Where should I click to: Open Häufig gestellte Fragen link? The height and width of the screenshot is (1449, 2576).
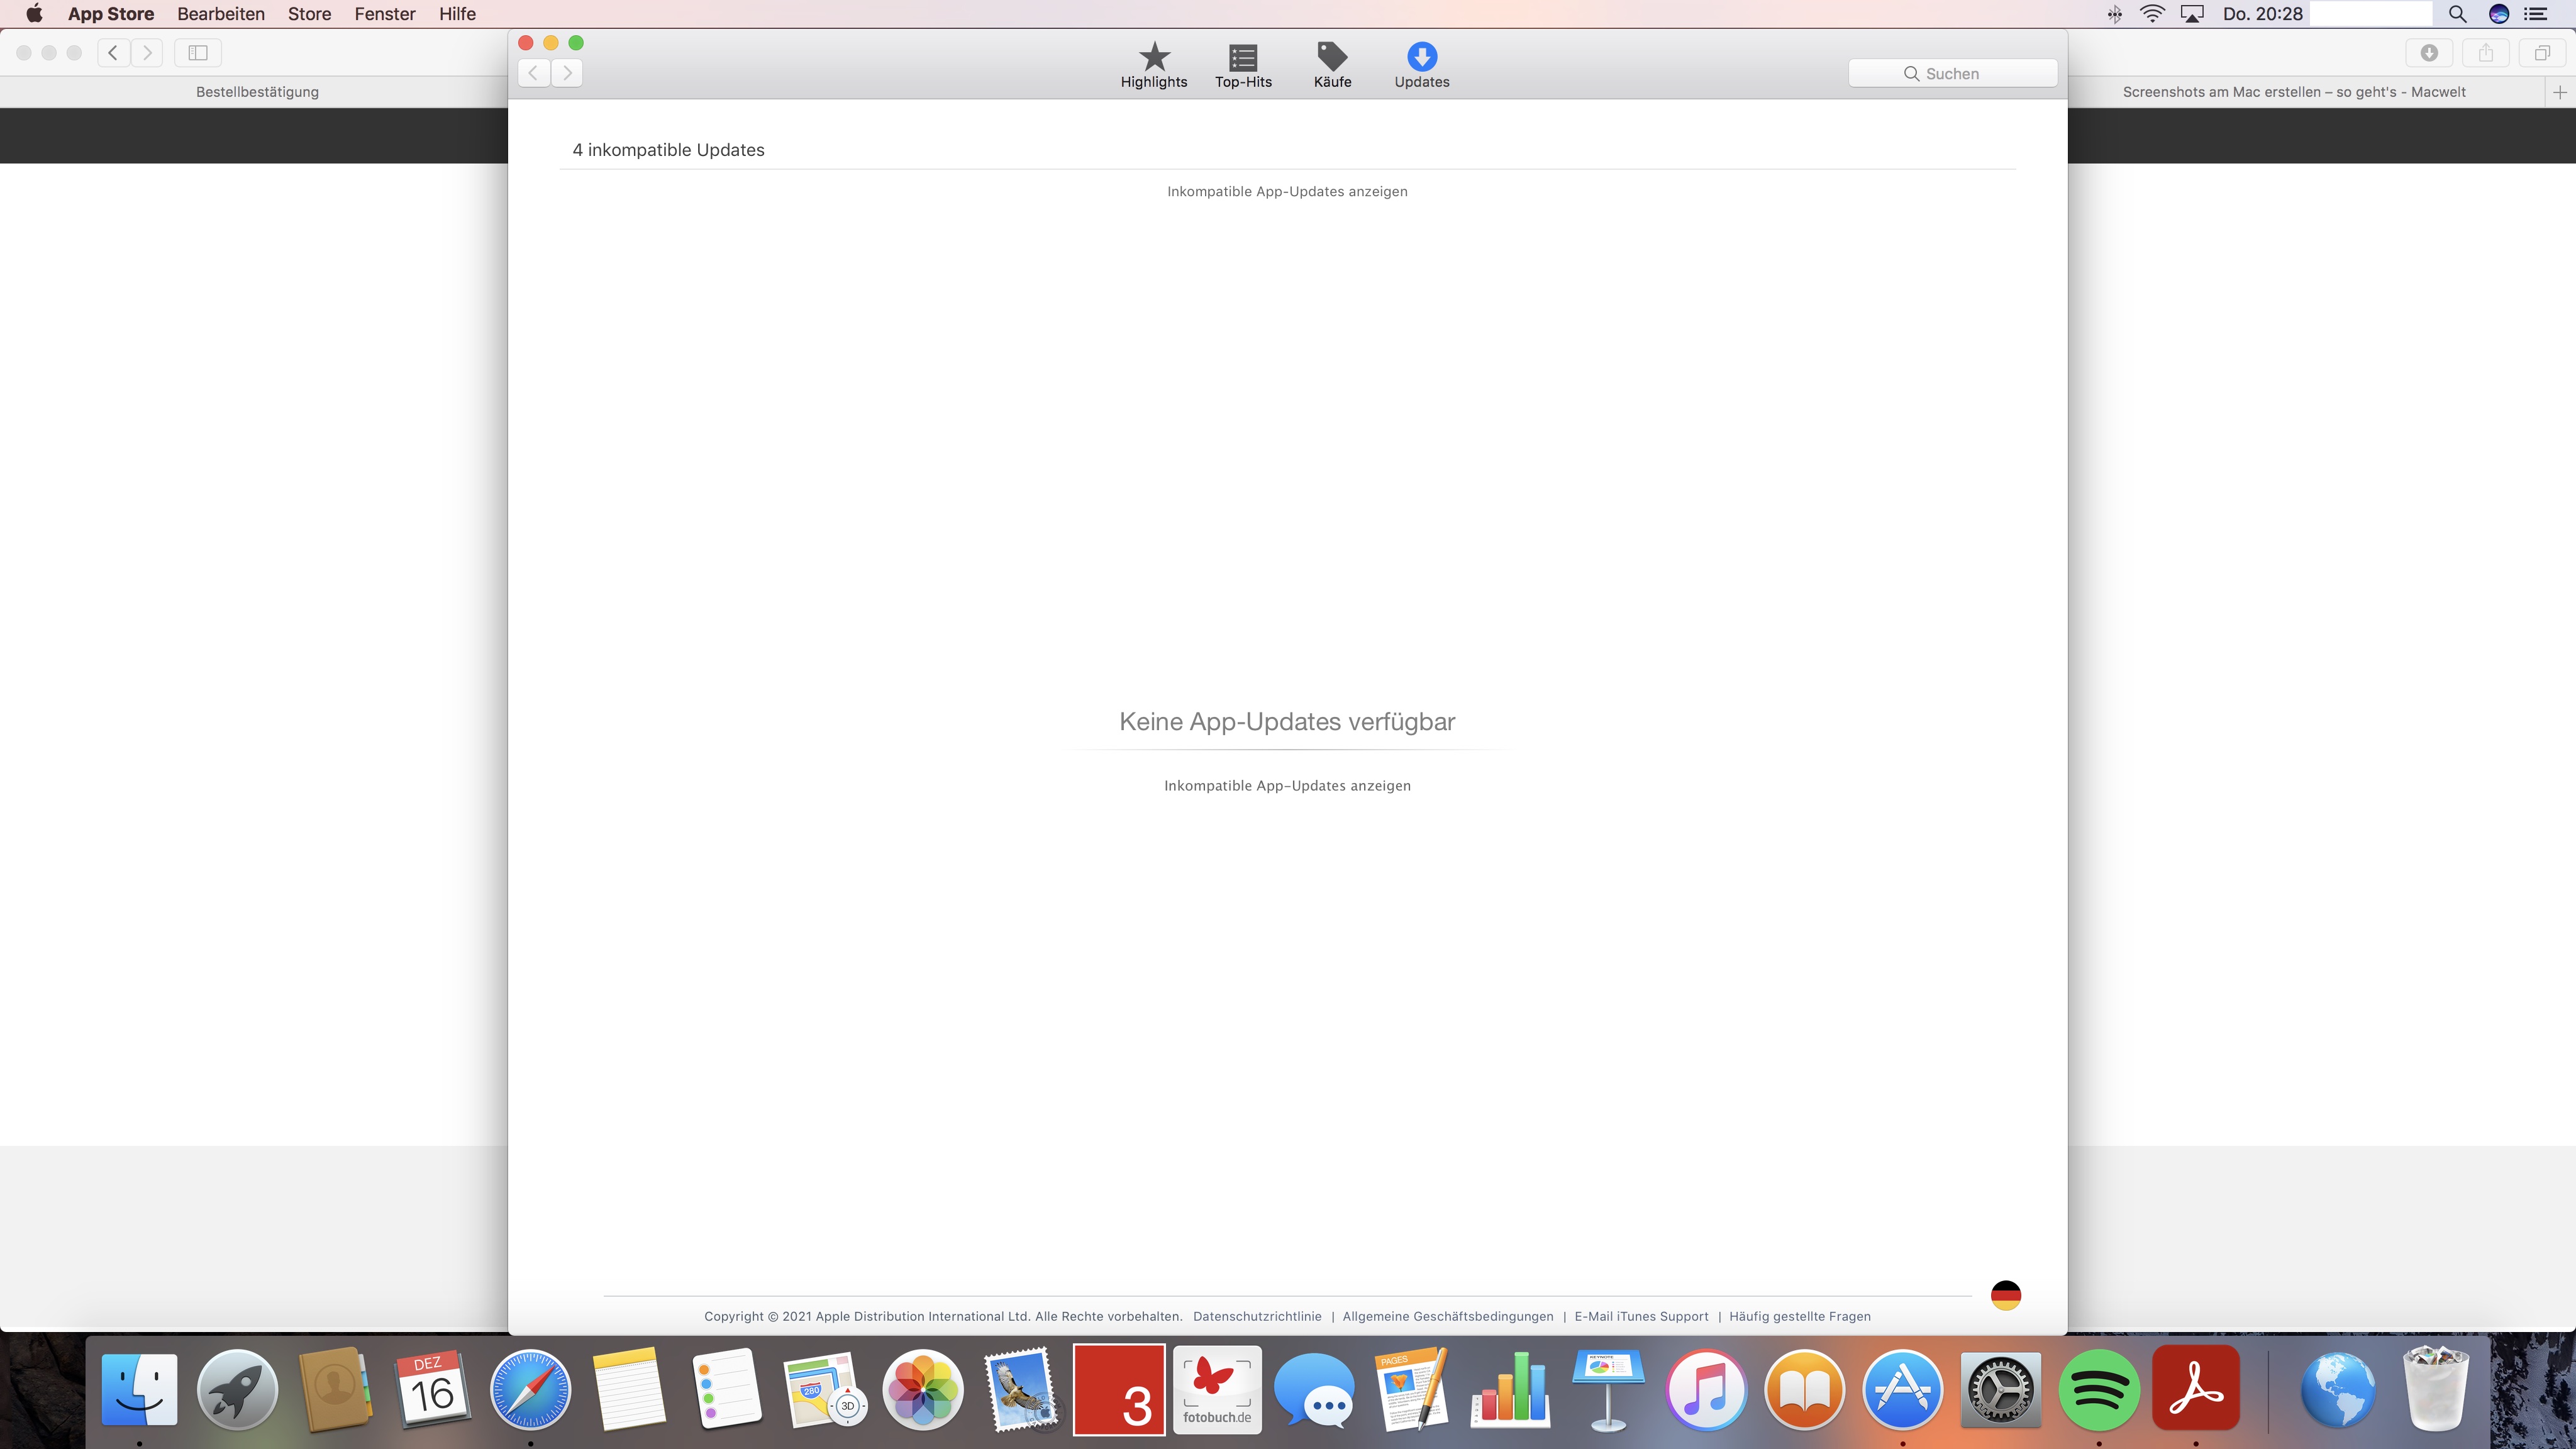pos(1799,1316)
